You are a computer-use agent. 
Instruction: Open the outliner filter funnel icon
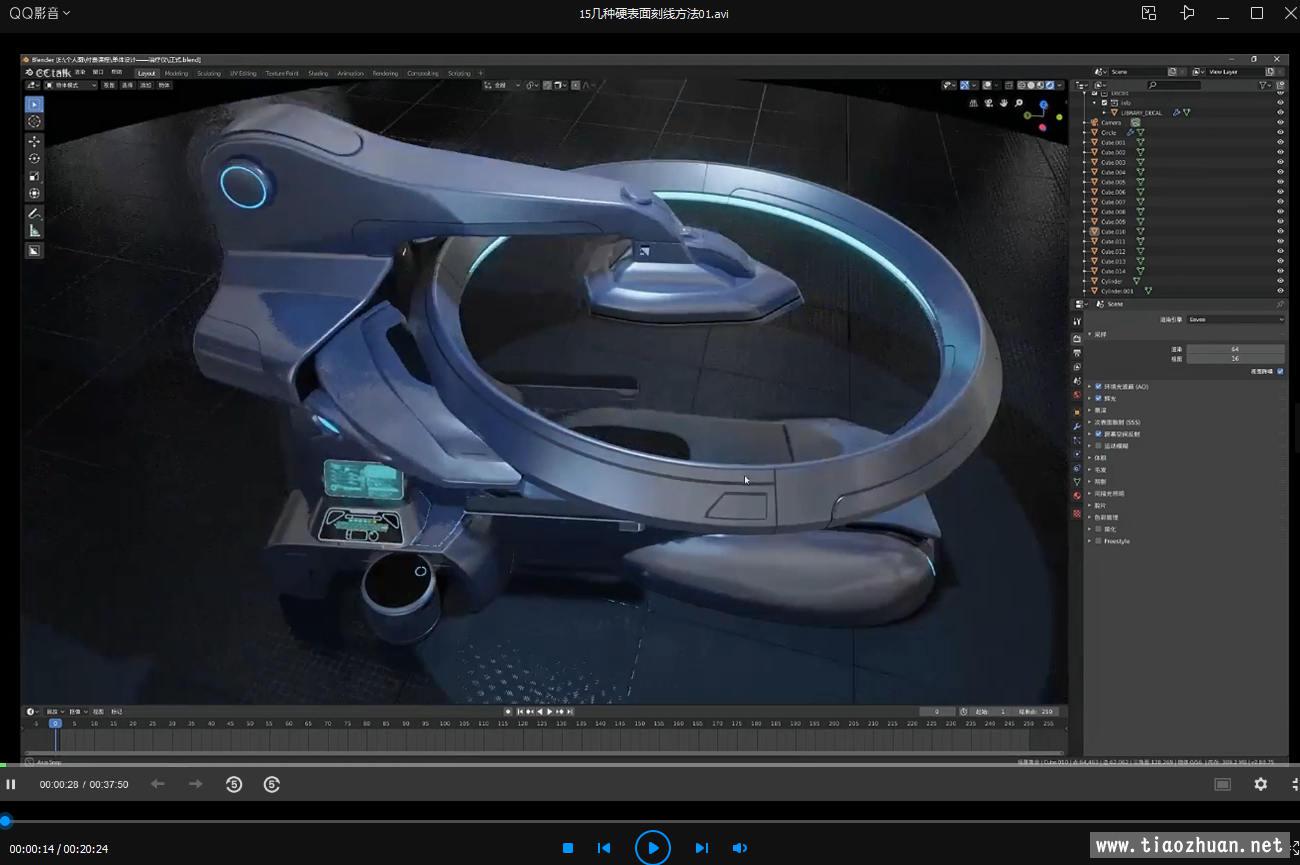(x=1264, y=85)
